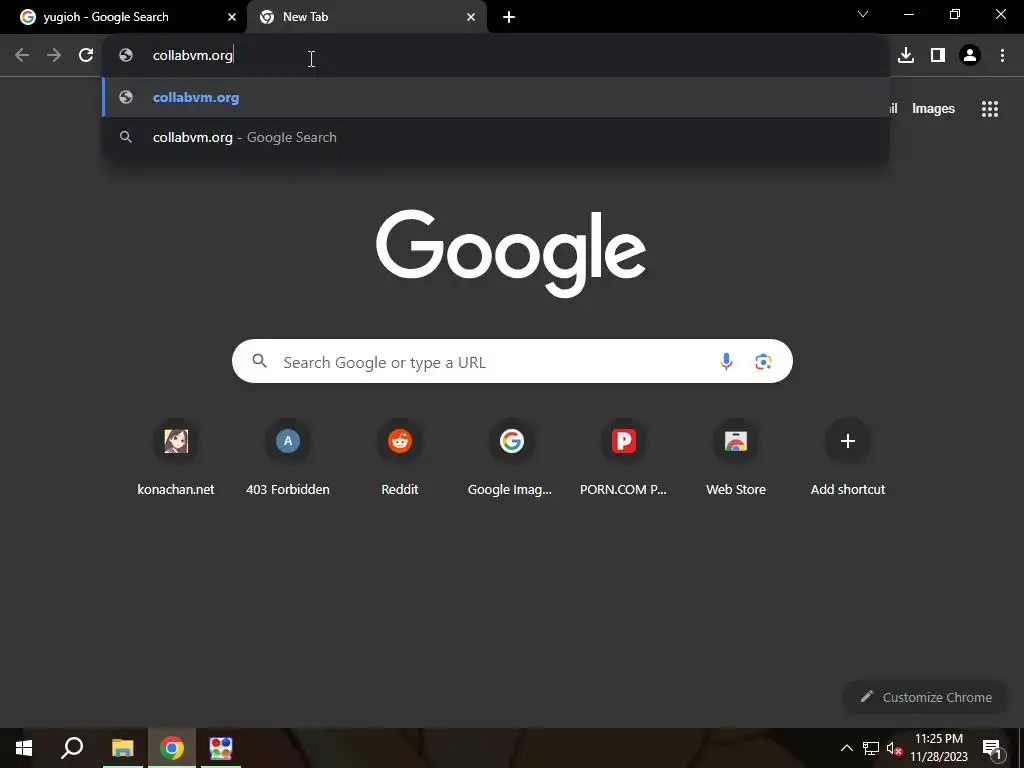Open the Reddit shortcut

click(x=400, y=459)
